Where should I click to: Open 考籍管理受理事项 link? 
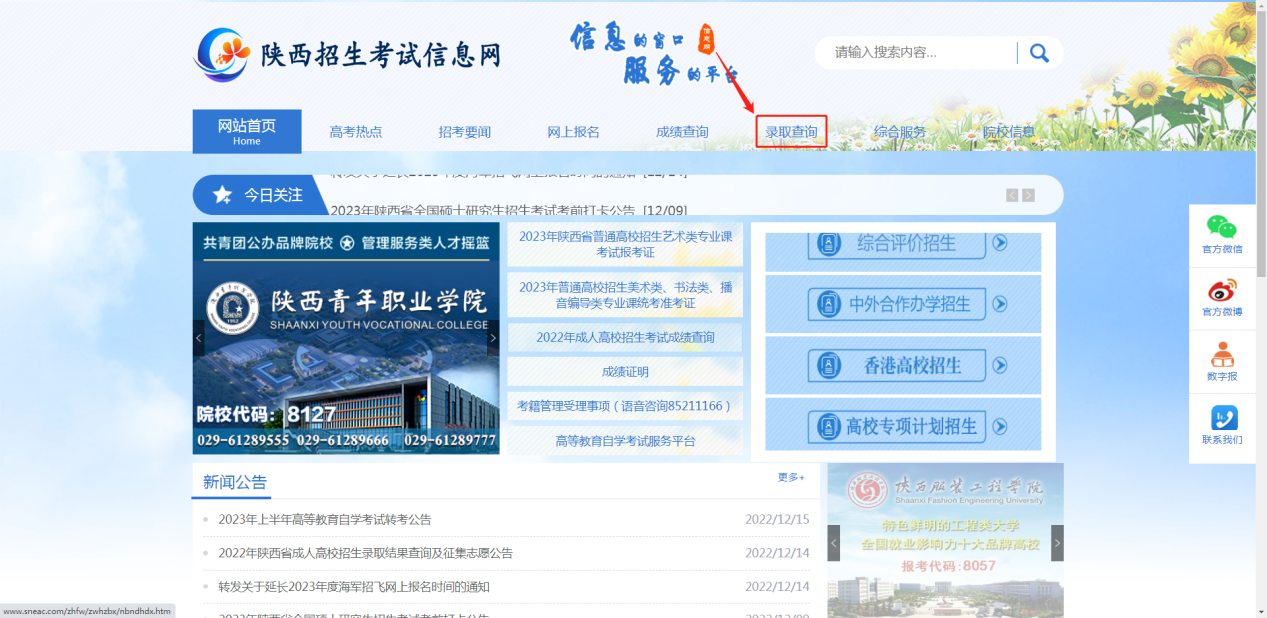click(625, 406)
